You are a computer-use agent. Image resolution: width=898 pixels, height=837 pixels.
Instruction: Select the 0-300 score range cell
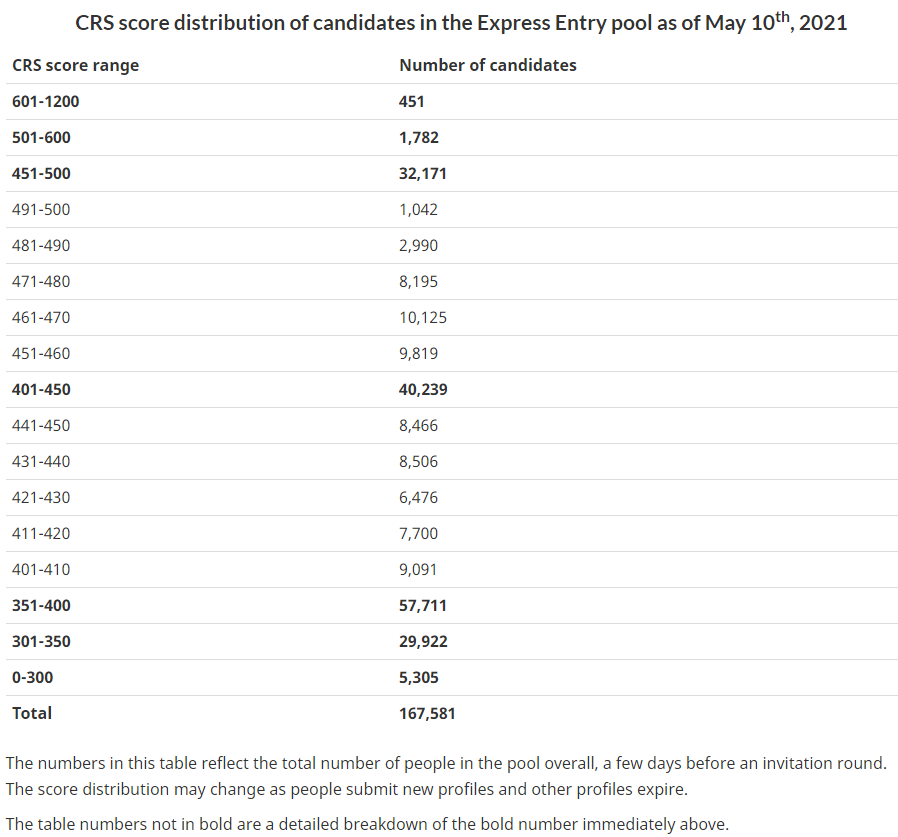[32, 677]
